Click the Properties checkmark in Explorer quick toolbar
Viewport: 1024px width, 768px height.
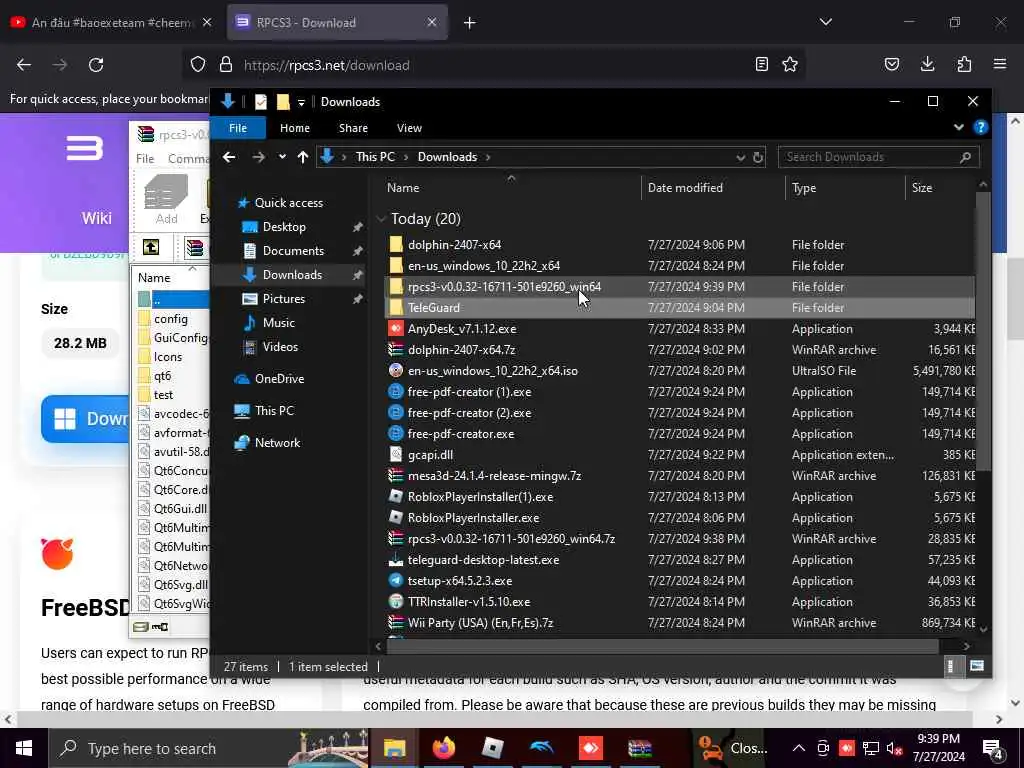(261, 102)
